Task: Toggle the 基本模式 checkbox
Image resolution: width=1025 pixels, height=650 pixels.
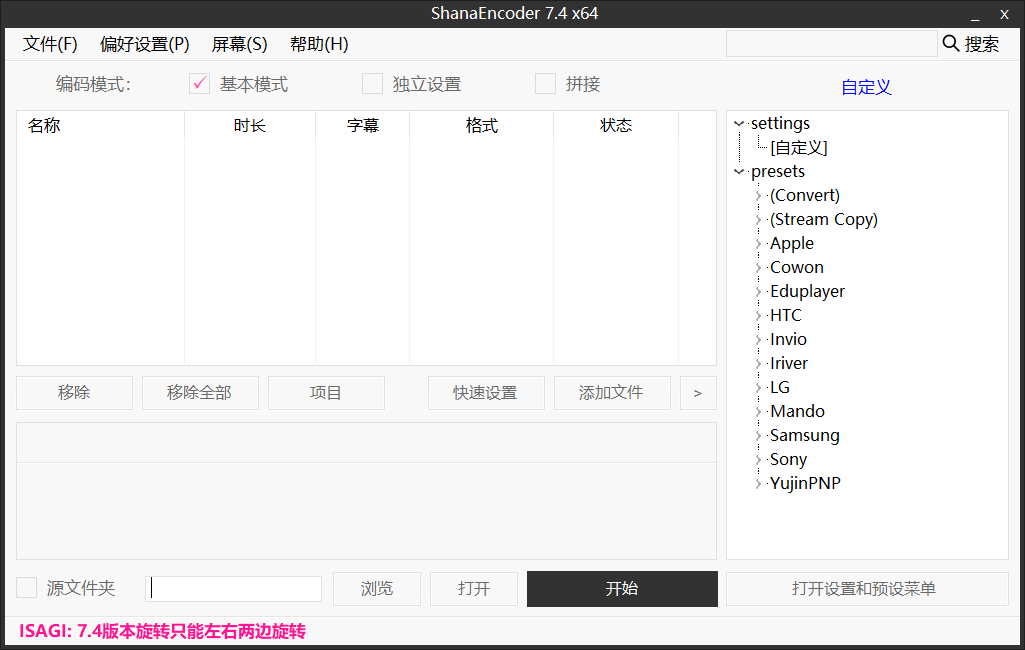Action: (199, 84)
